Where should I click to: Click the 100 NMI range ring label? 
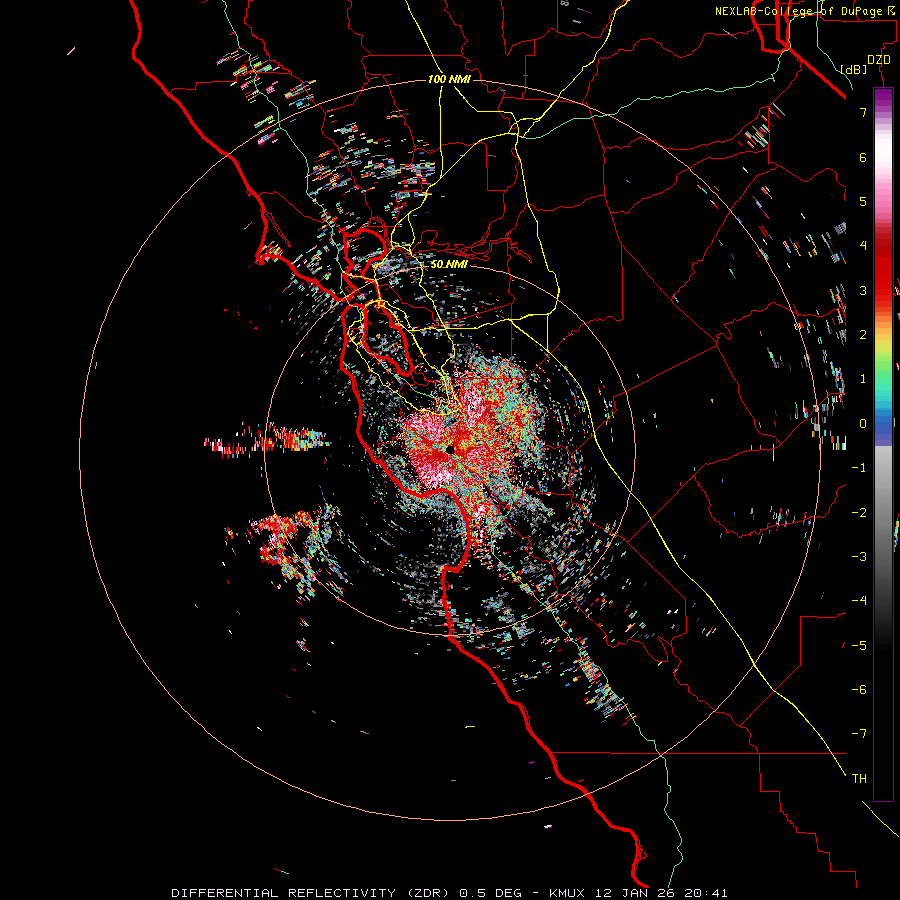(x=449, y=79)
